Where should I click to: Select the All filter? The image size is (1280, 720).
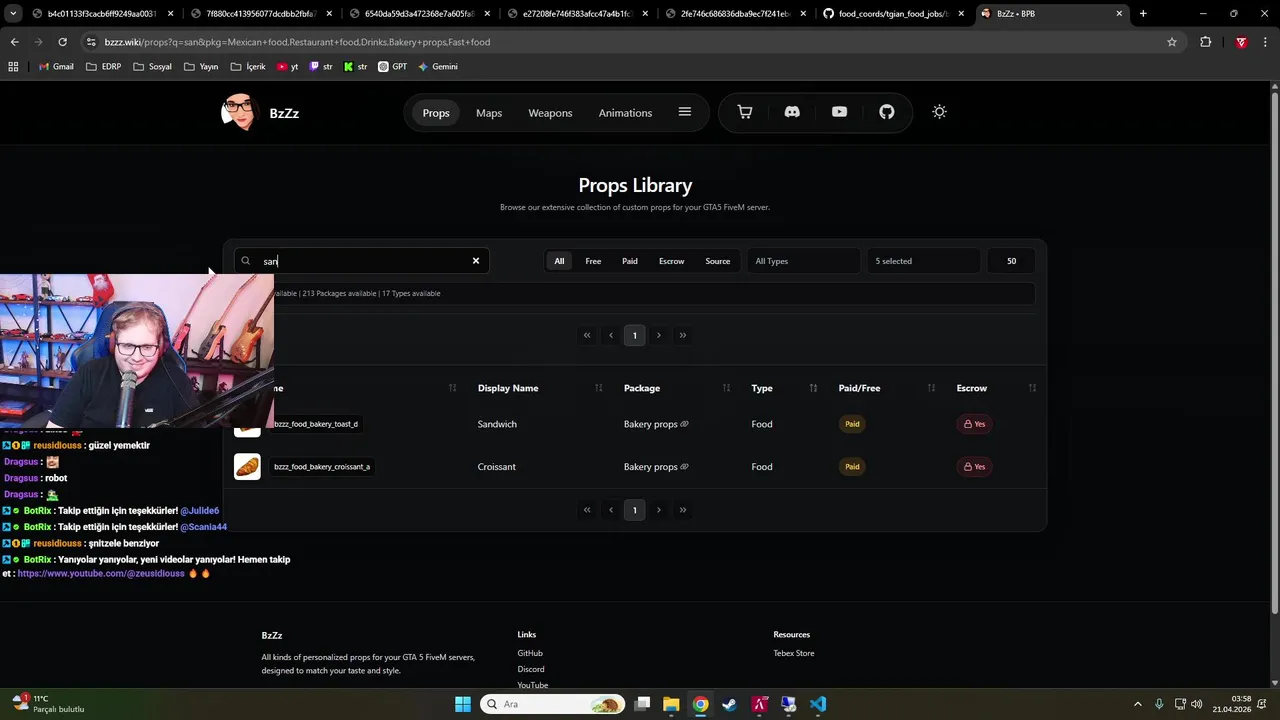click(x=559, y=261)
